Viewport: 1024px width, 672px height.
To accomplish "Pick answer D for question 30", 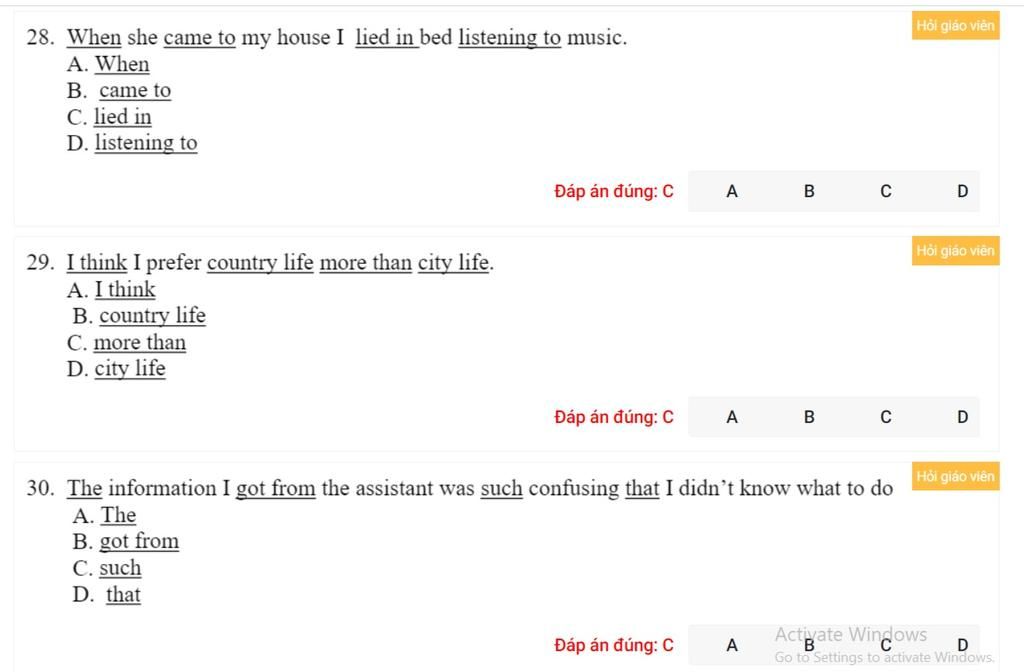I will 962,645.
